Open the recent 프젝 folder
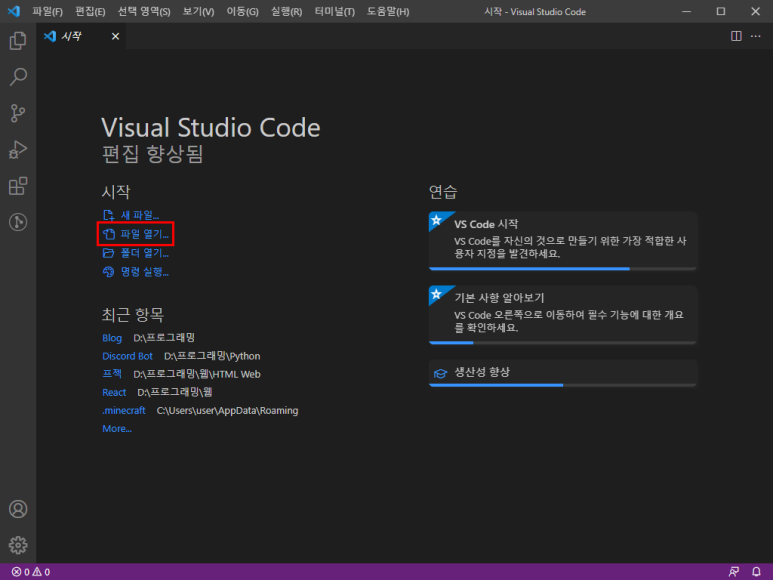The width and height of the screenshot is (773, 580). click(112, 374)
